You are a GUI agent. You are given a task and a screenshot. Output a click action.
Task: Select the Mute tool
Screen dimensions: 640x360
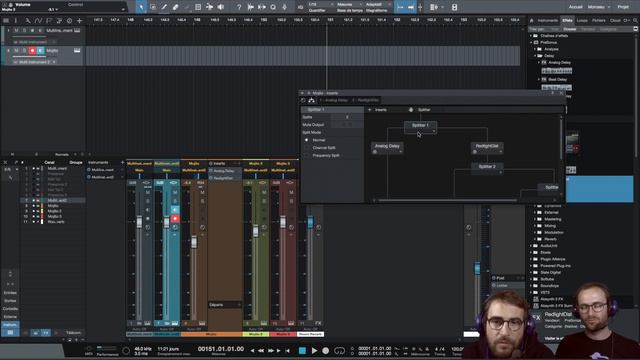pos(198,7)
